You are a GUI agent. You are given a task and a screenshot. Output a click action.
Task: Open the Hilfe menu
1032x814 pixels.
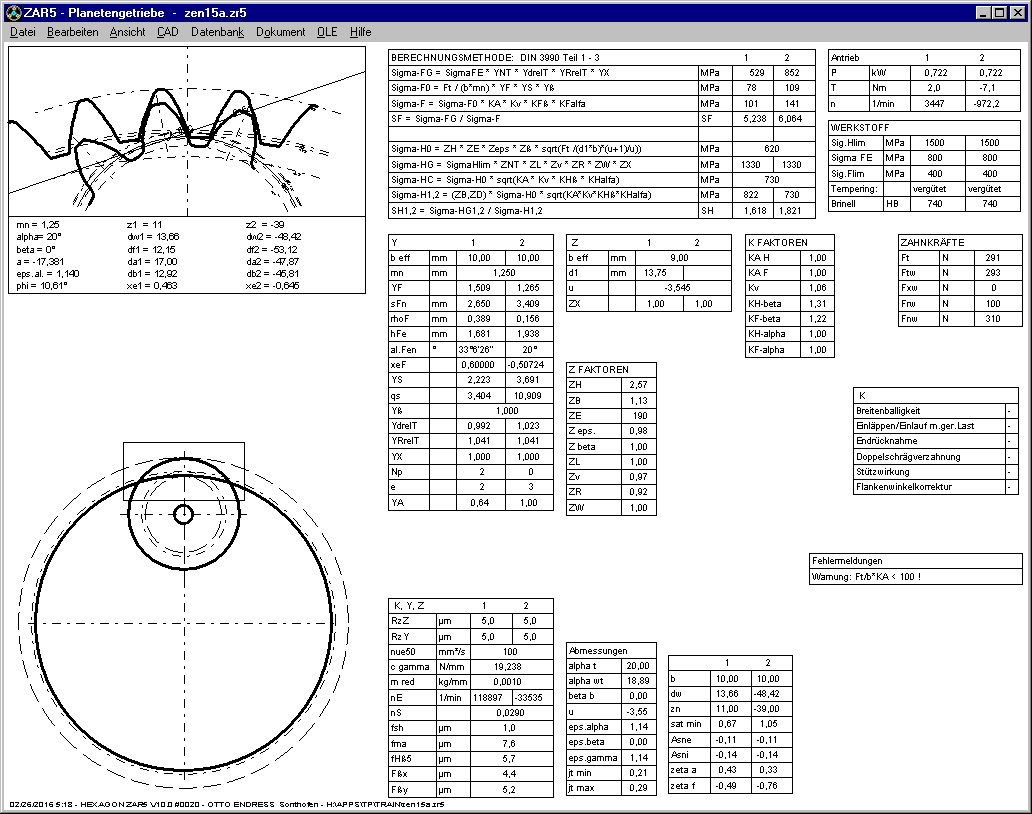(x=360, y=32)
